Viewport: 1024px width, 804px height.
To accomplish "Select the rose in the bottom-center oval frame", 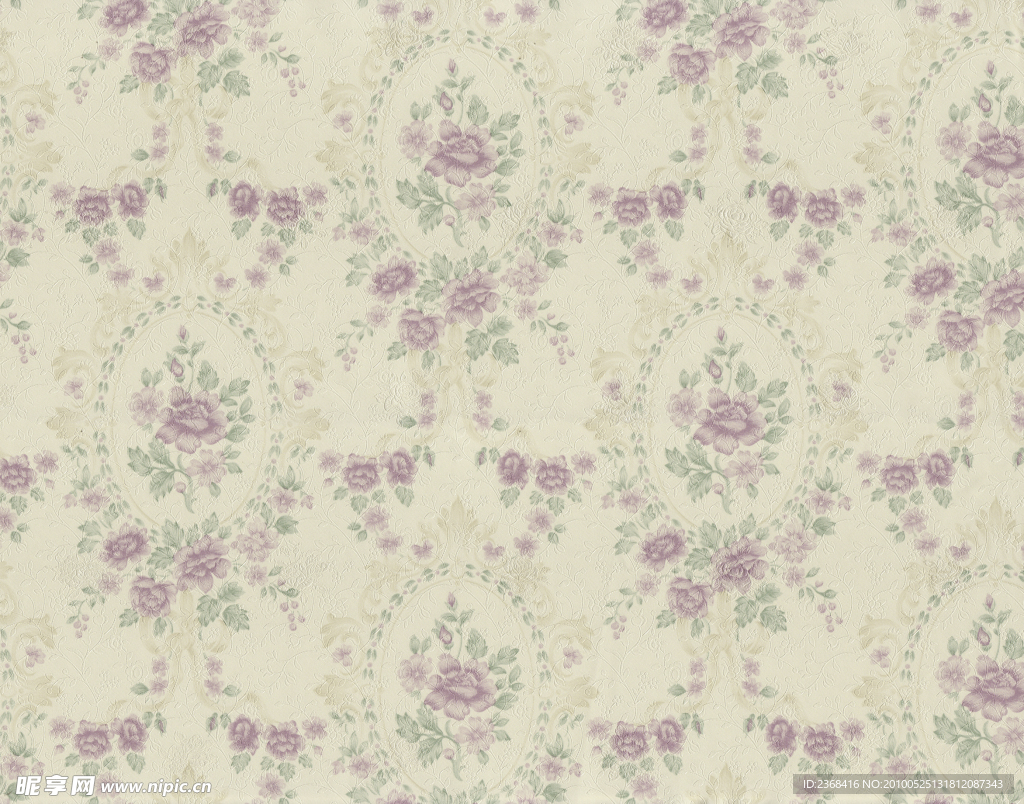I will 460,688.
